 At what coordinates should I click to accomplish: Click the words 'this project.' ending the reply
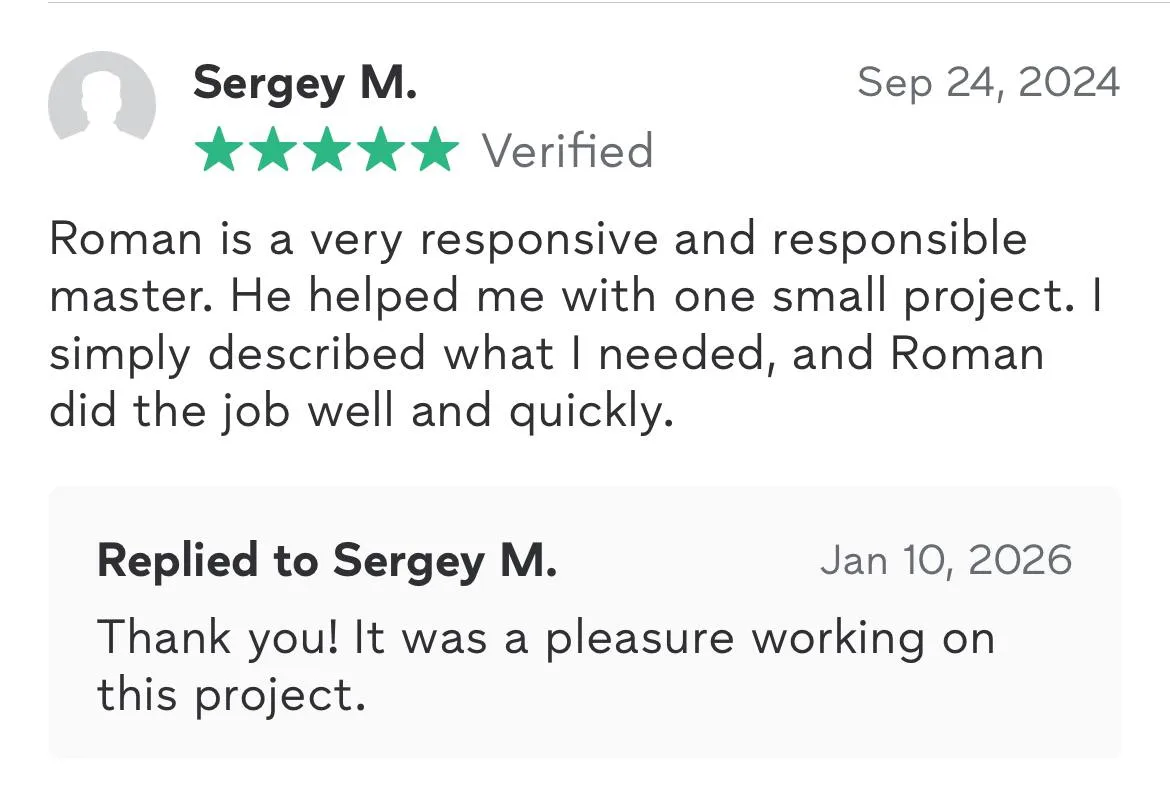tap(231, 694)
